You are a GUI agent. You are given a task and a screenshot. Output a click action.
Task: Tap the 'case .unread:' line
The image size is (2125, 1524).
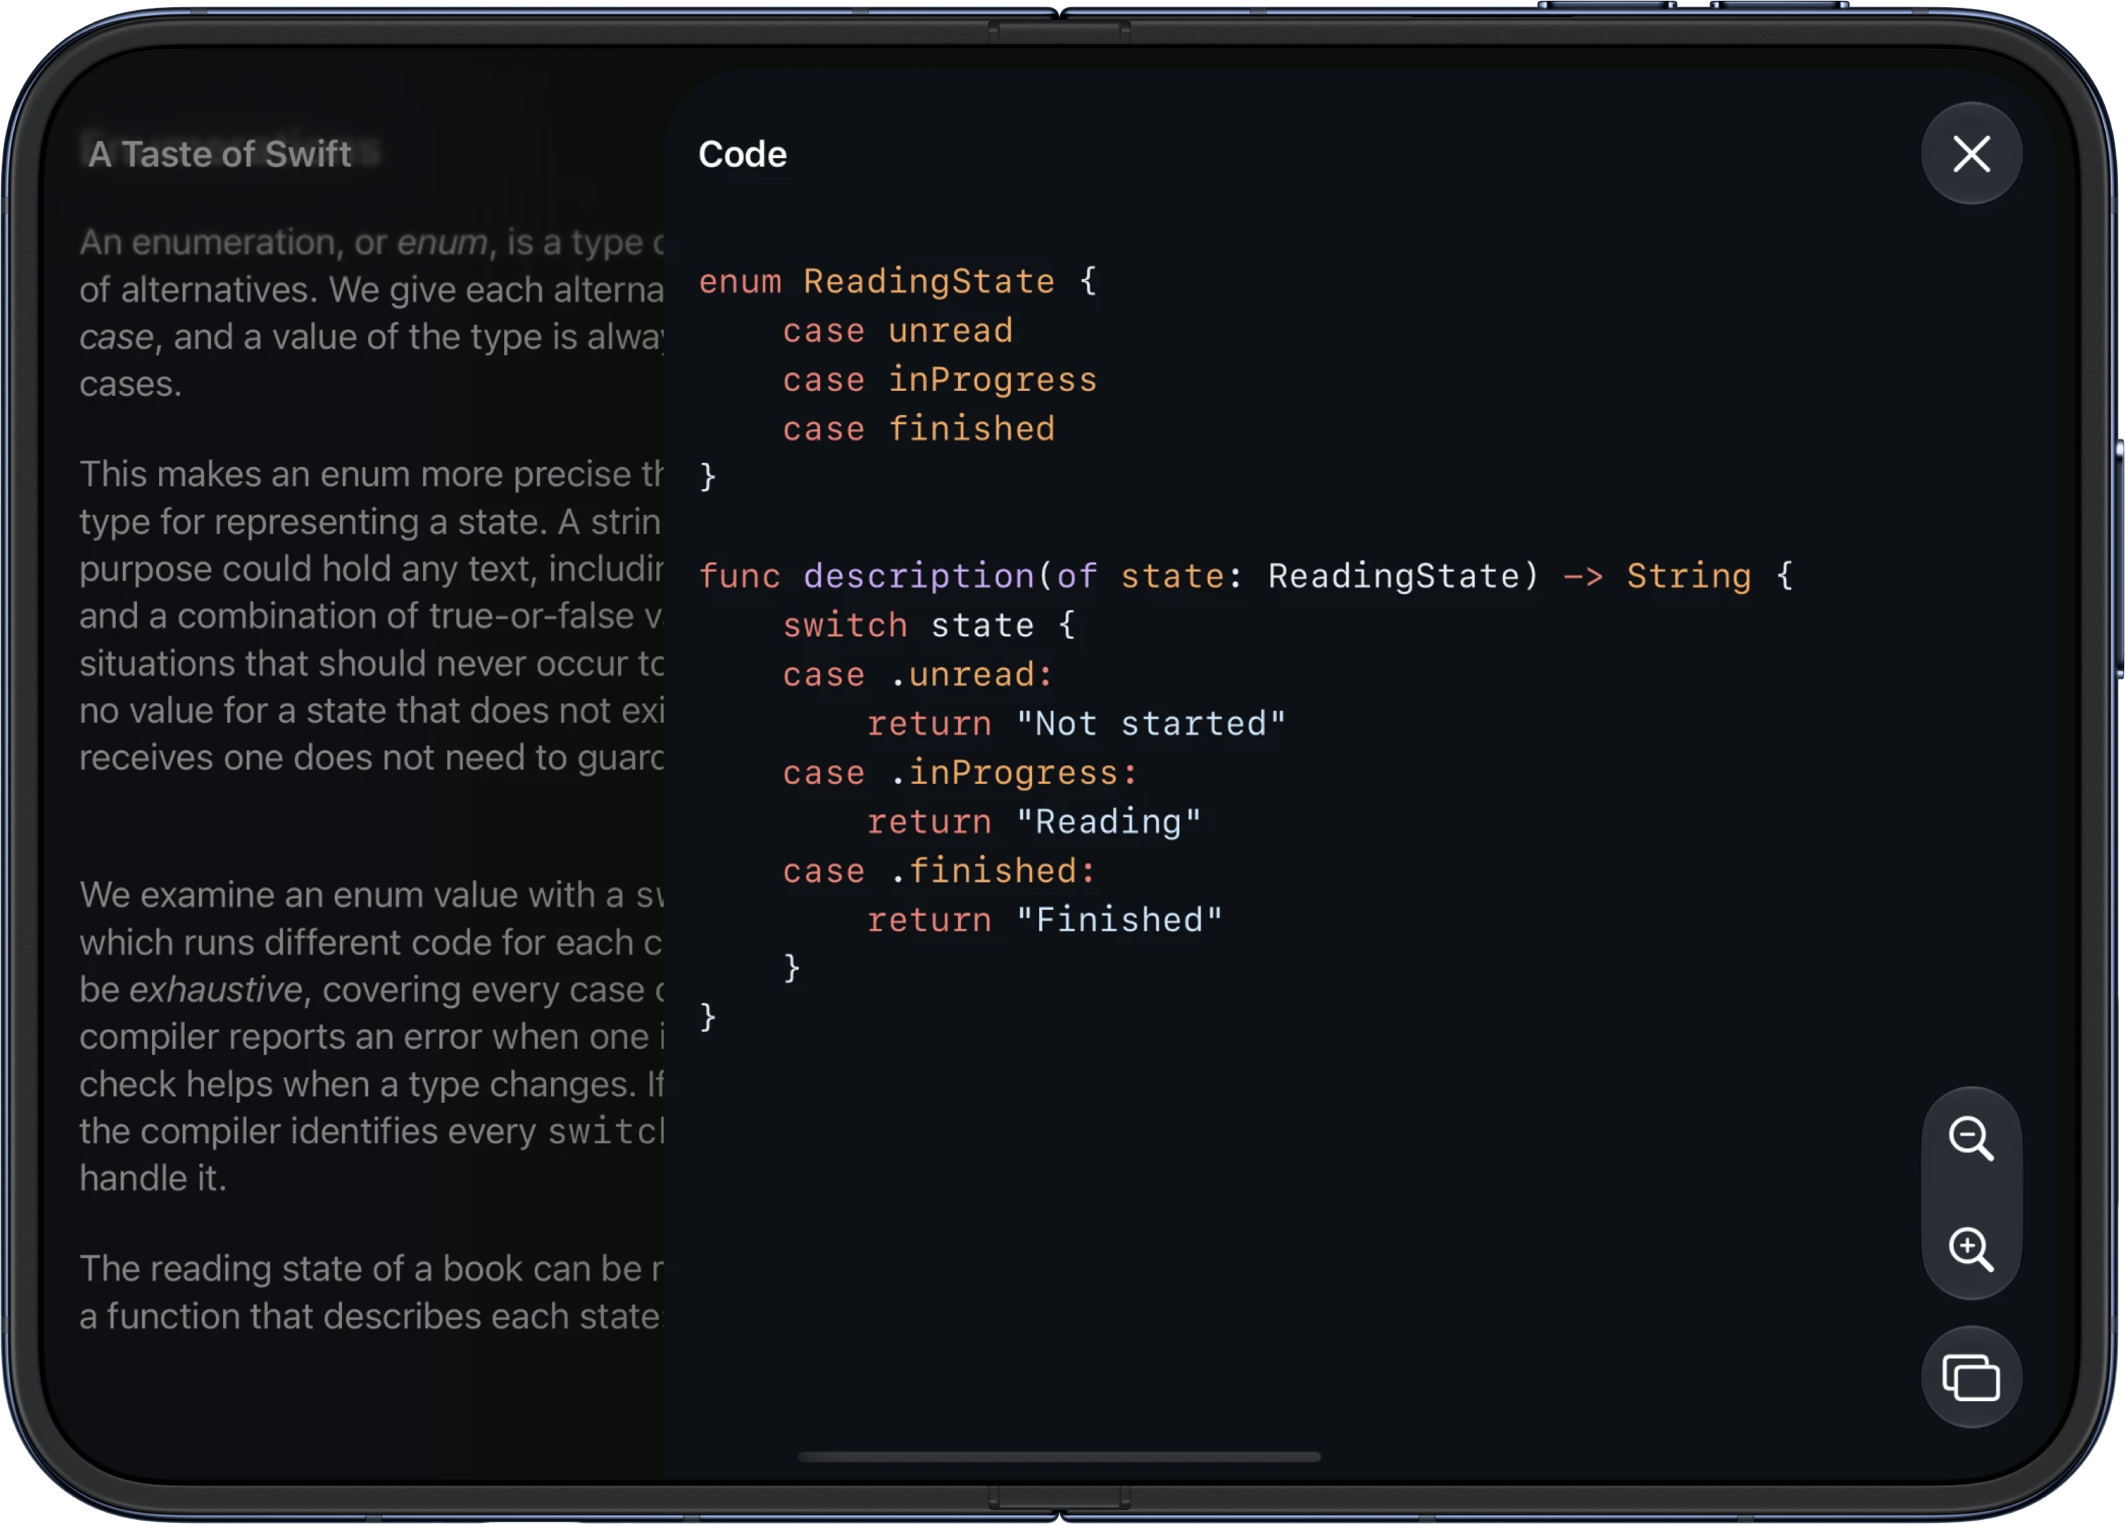tap(918, 674)
